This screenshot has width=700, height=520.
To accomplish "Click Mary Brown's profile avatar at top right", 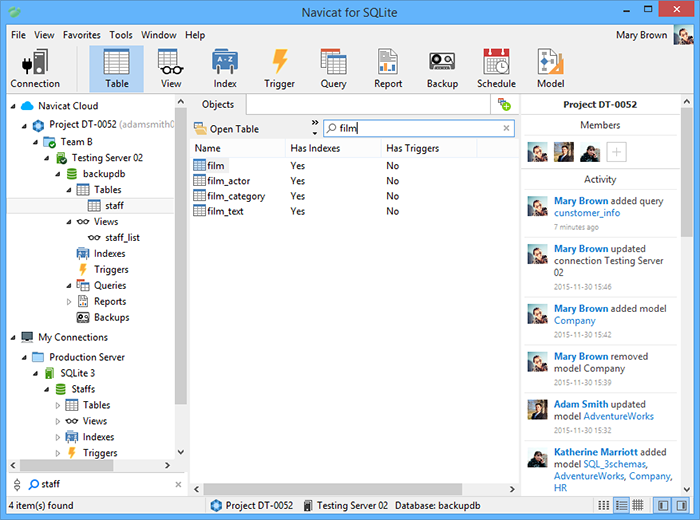I will tap(683, 35).
